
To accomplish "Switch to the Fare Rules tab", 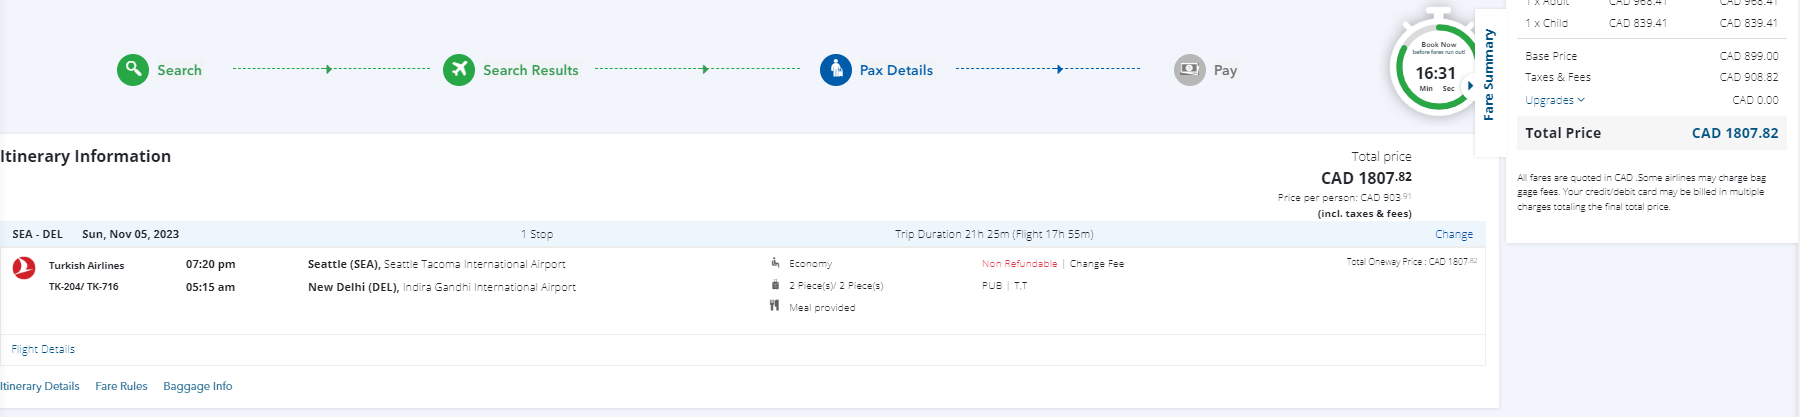I will tap(121, 386).
